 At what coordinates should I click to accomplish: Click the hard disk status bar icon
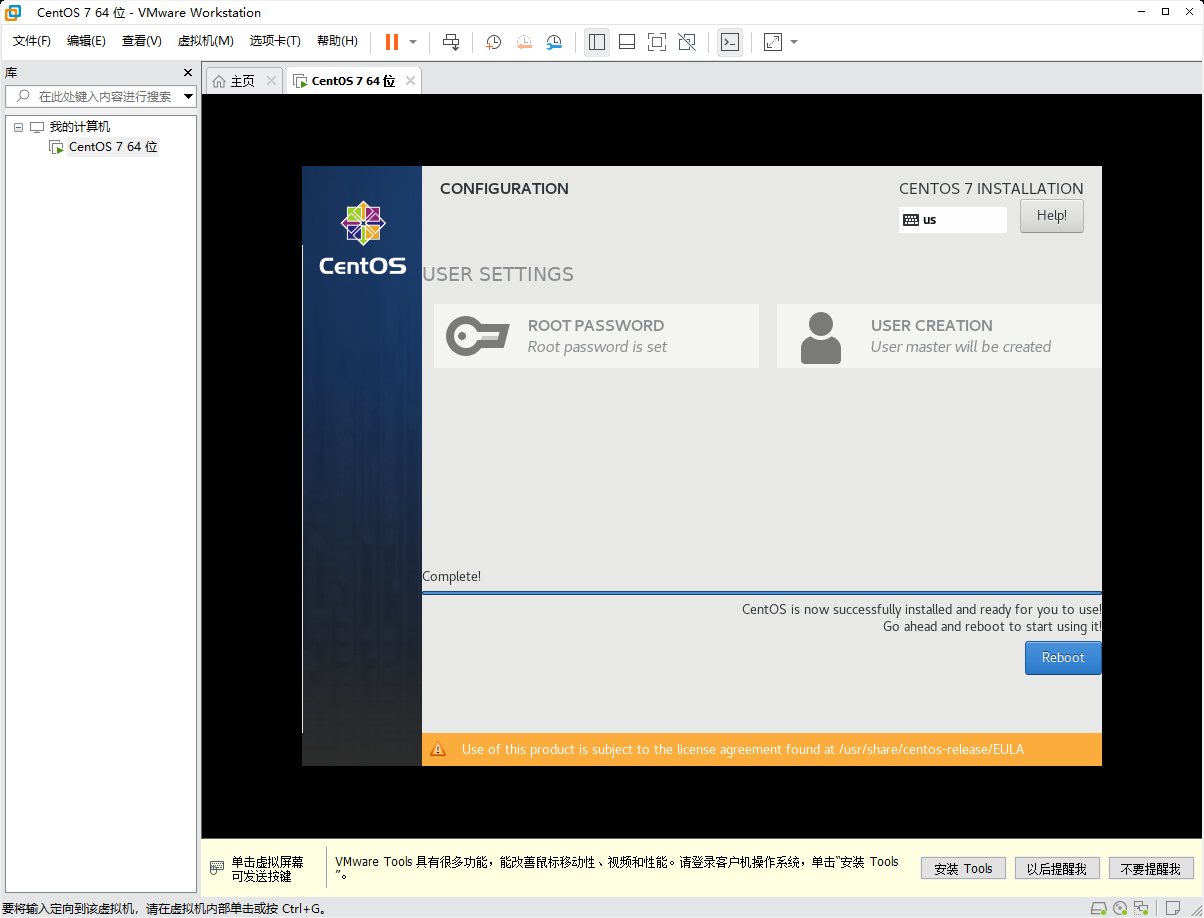[1098, 908]
